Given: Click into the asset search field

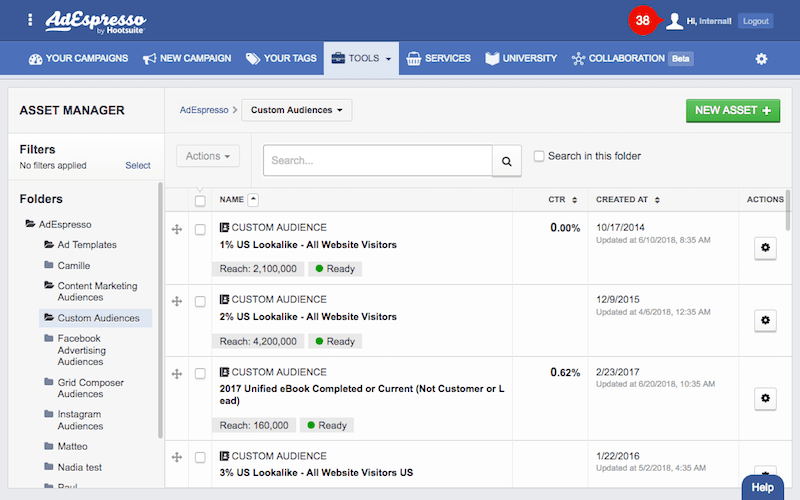Looking at the screenshot, I should click(x=377, y=160).
